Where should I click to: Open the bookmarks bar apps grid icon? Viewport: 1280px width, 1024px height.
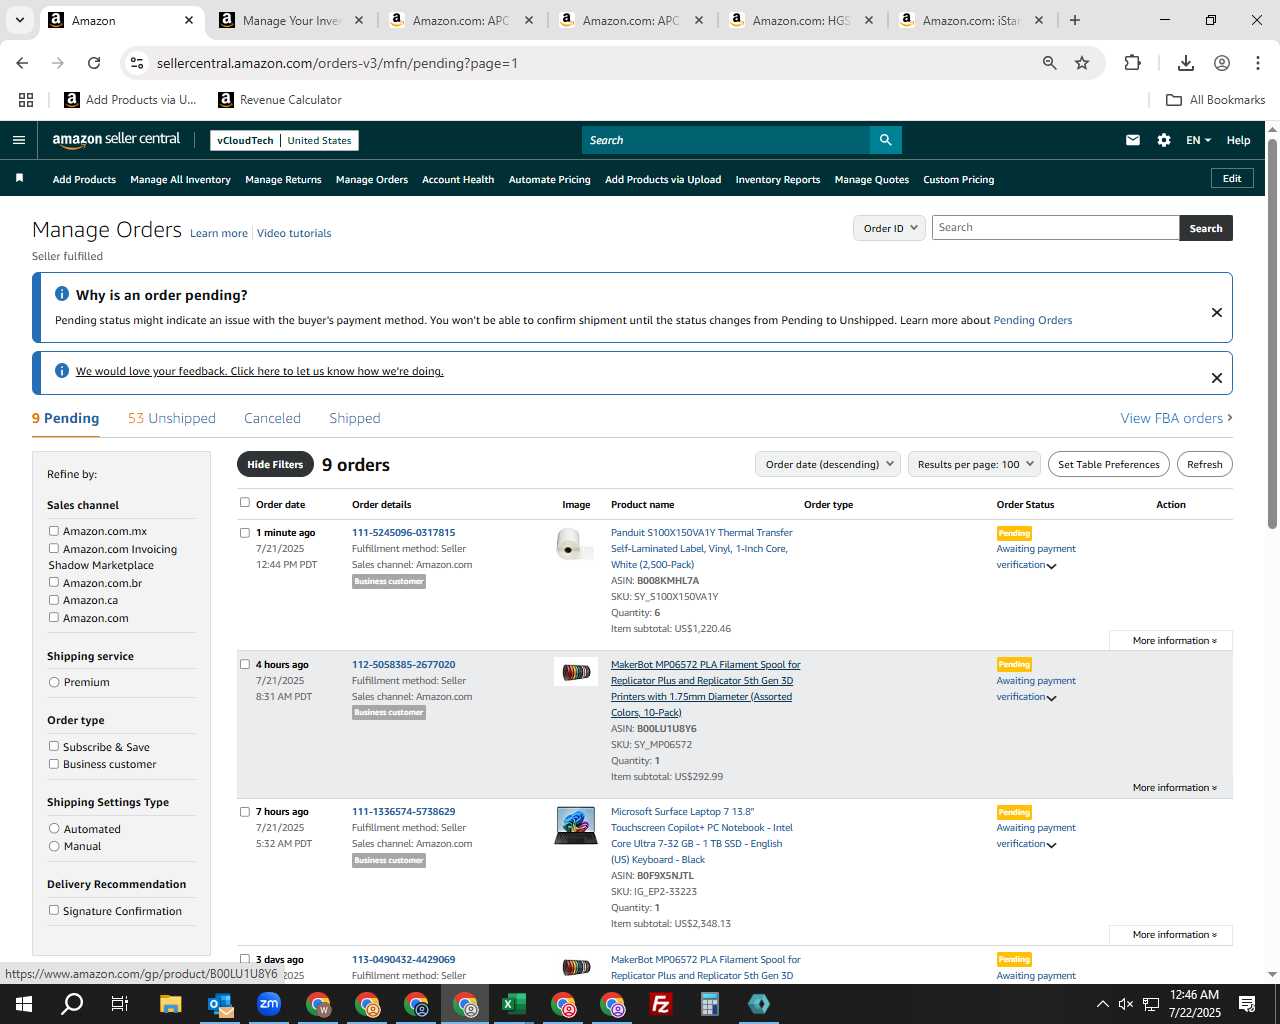26,100
